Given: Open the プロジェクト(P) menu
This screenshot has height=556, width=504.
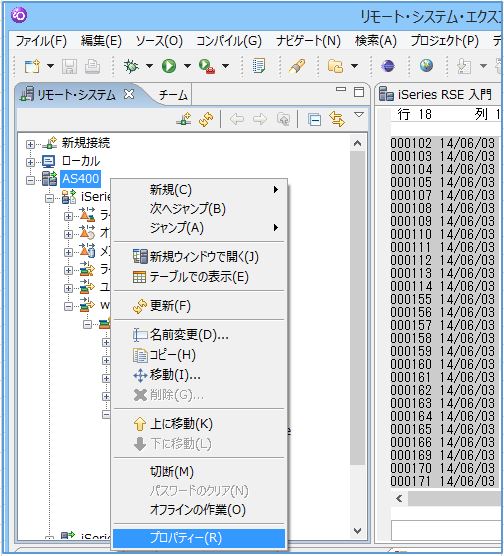Looking at the screenshot, I should click(445, 41).
